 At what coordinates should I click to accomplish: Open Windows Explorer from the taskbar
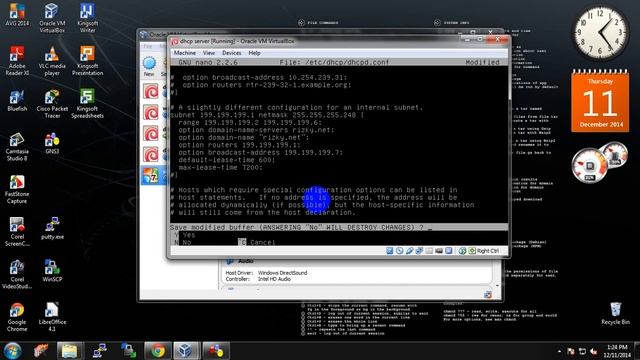point(69,351)
